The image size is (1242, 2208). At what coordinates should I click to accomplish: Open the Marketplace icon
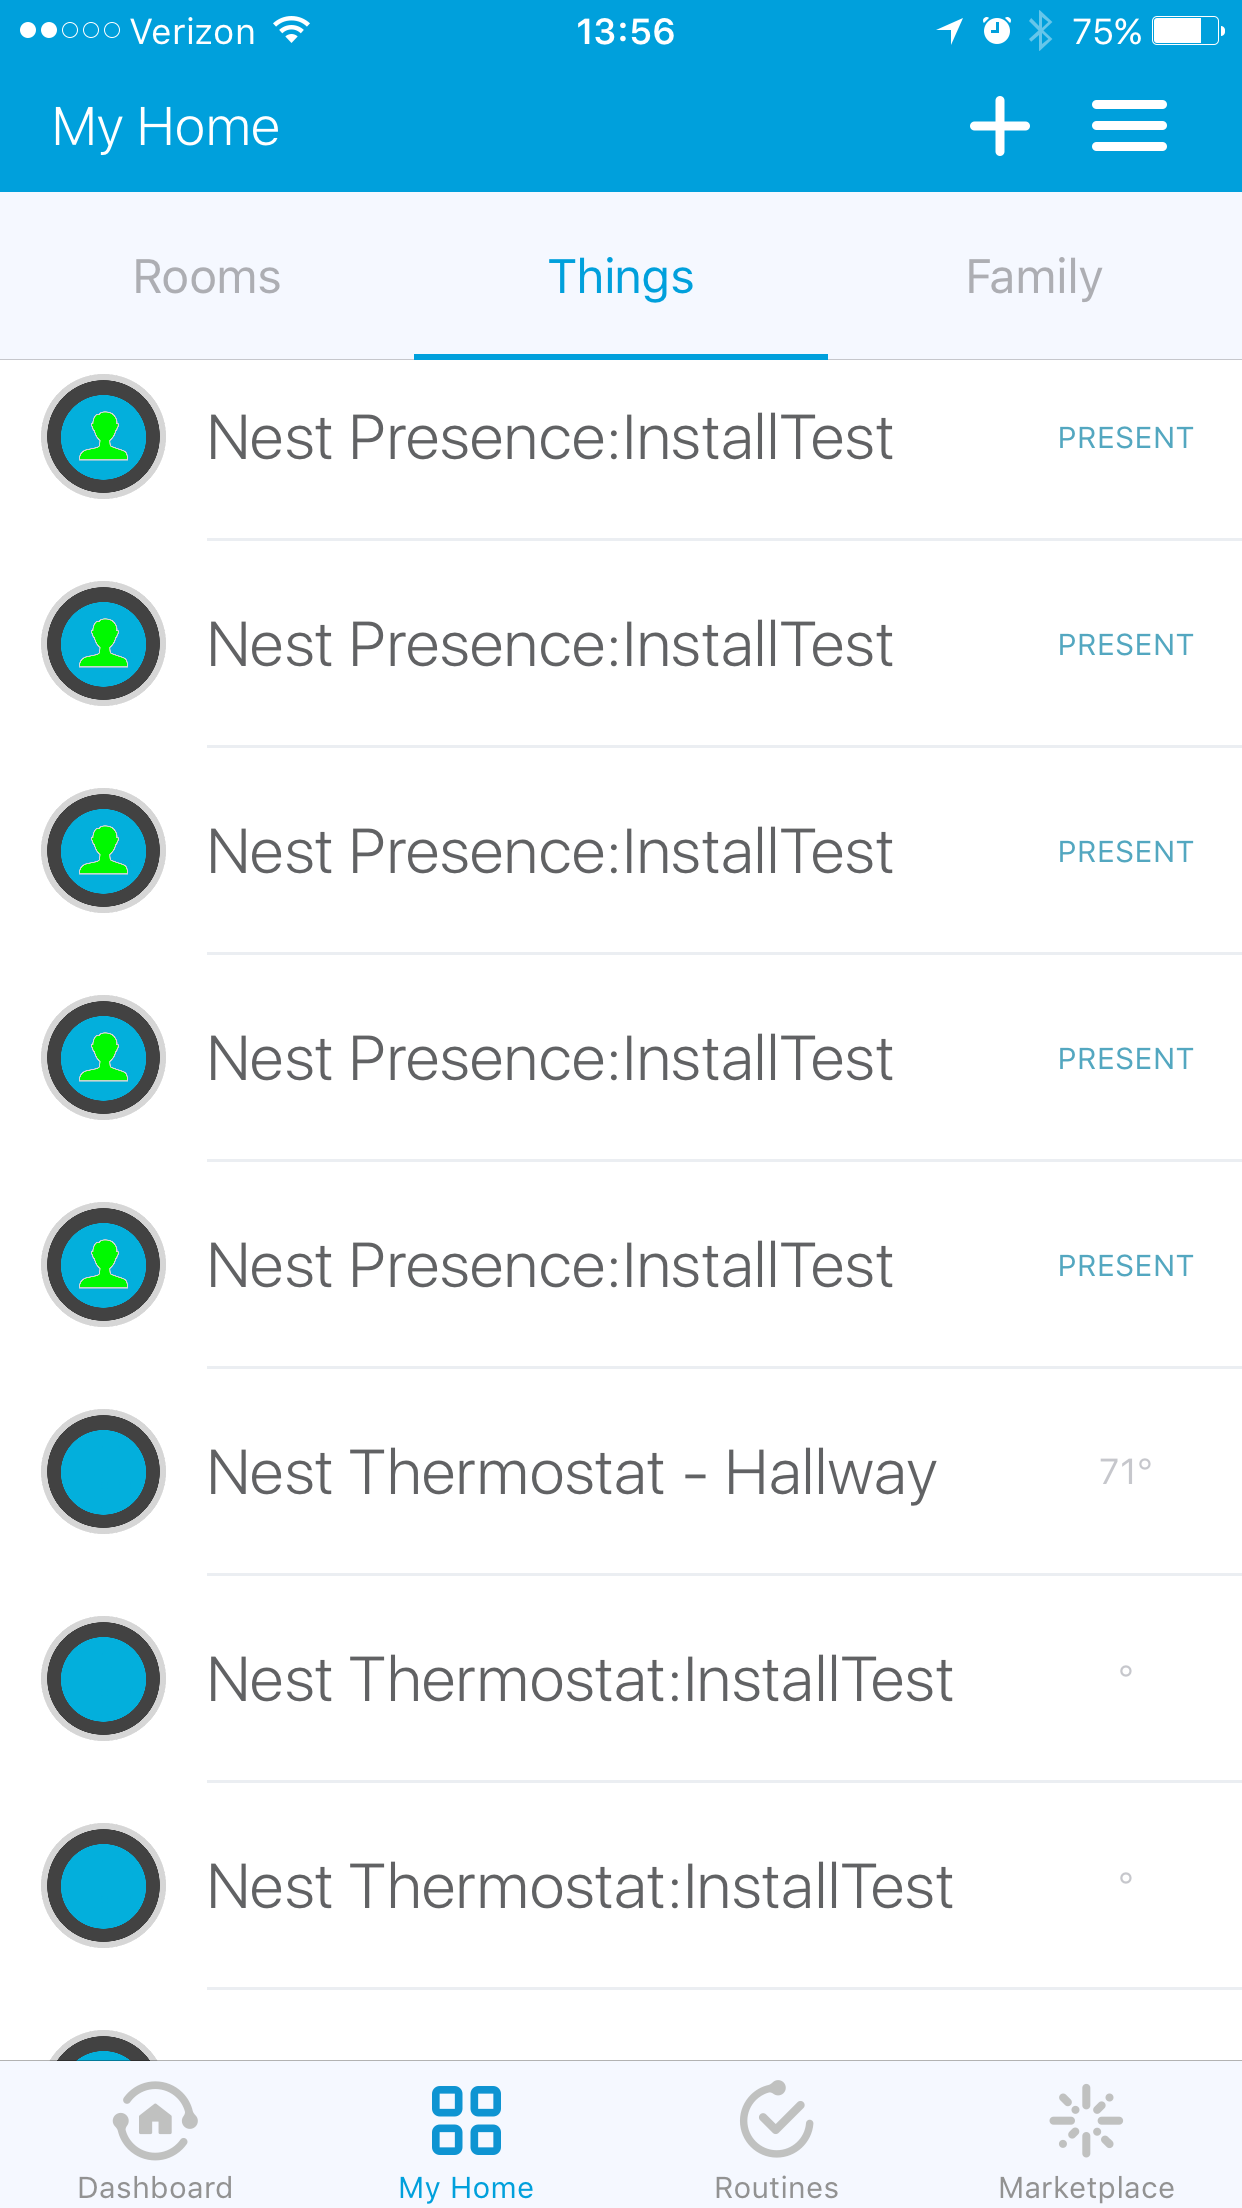pos(1086,2119)
